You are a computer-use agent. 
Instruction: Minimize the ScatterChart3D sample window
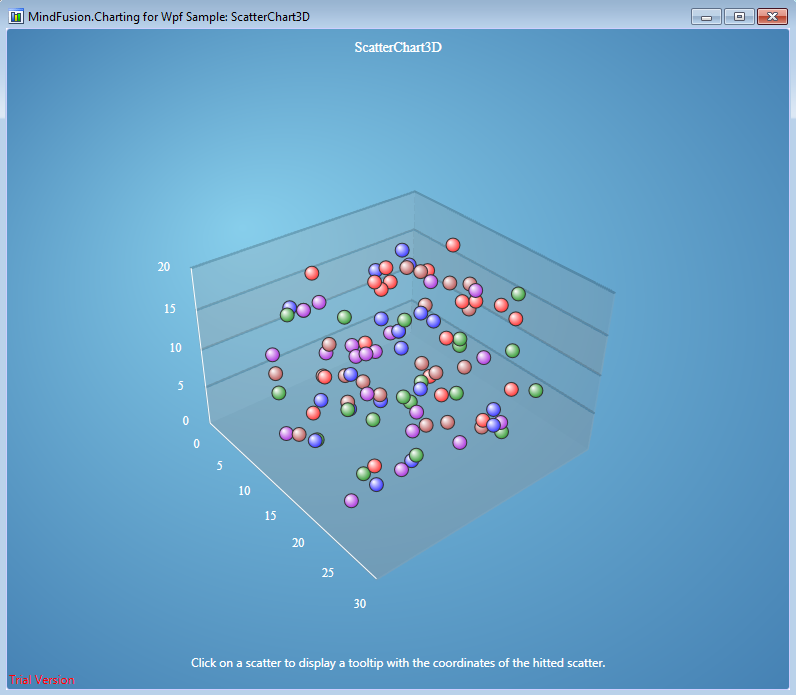(x=706, y=16)
